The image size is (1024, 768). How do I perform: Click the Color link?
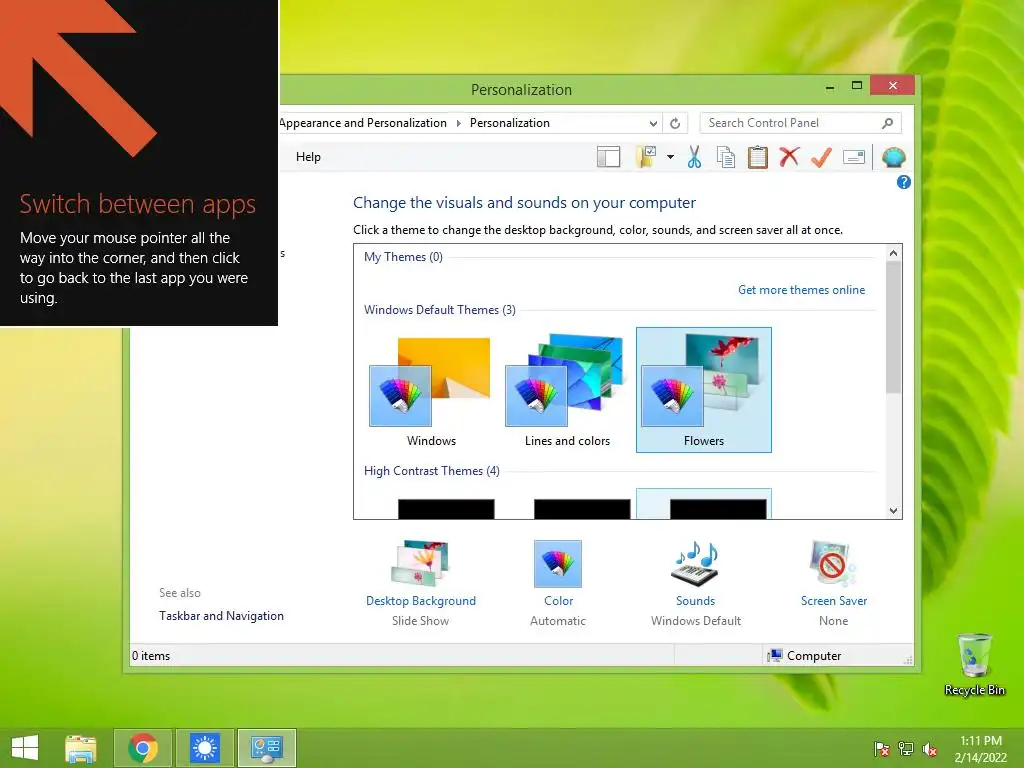pyautogui.click(x=558, y=601)
